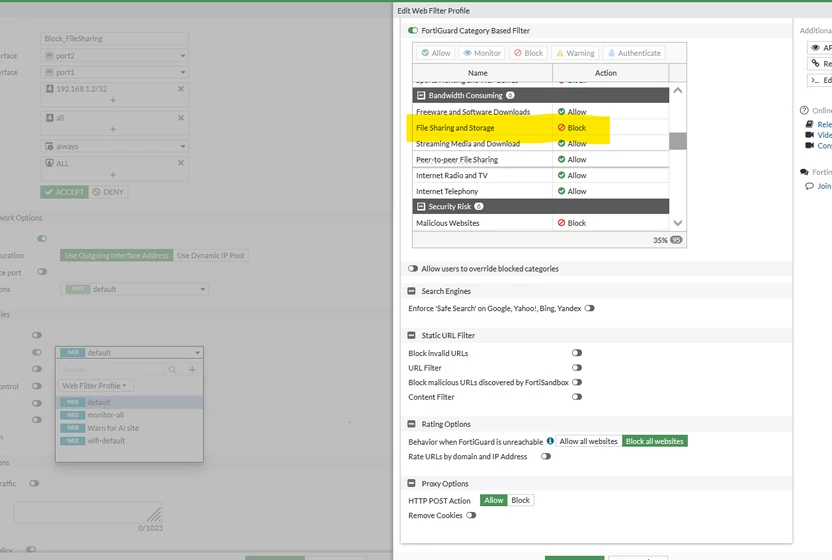Toggle FortiGuard Category Based Filter switch
The image size is (832, 560).
click(x=413, y=31)
